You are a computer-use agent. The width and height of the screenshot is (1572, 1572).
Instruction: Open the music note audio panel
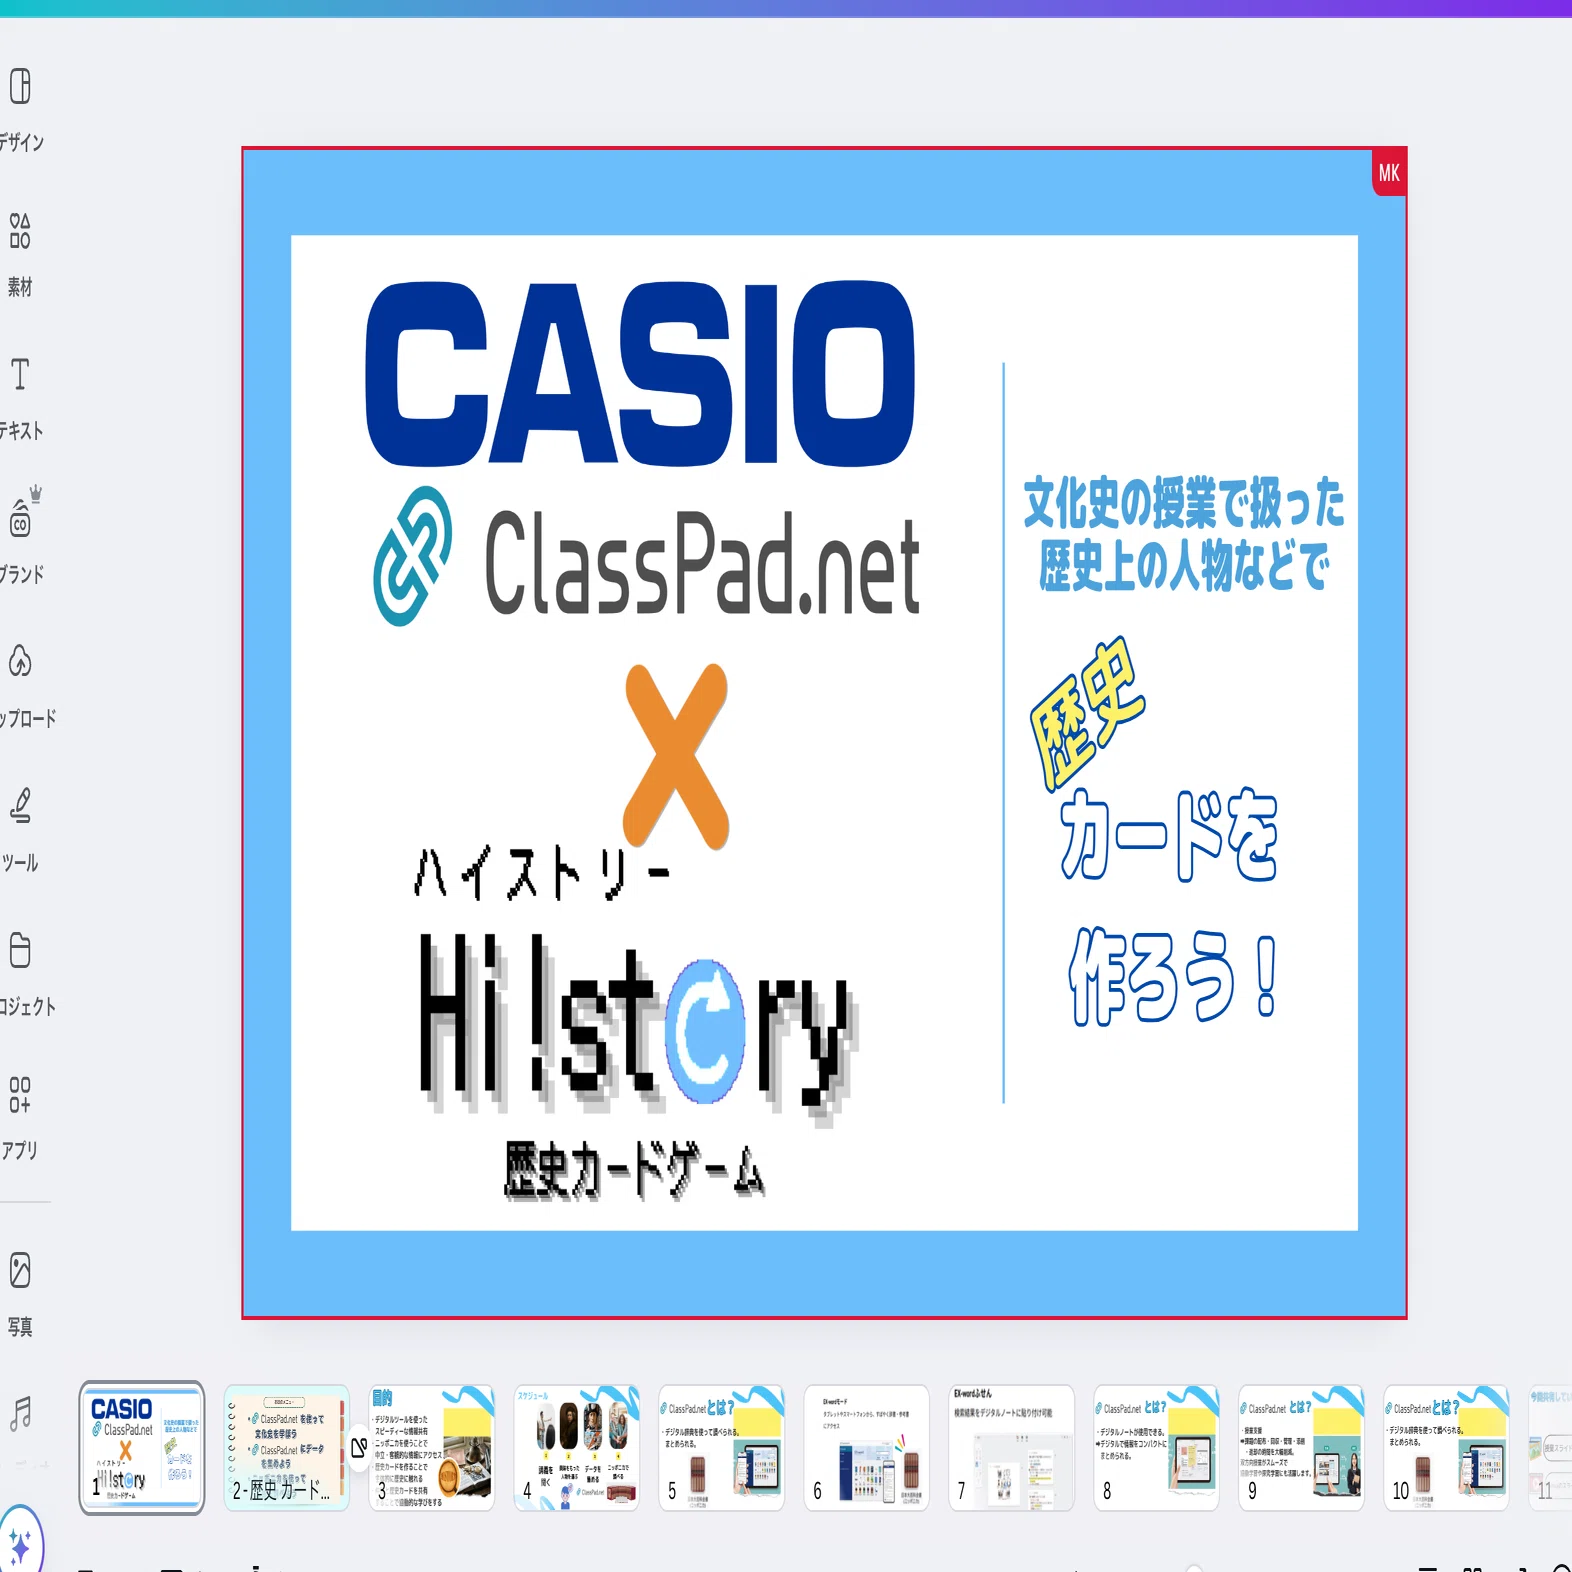[20, 1414]
